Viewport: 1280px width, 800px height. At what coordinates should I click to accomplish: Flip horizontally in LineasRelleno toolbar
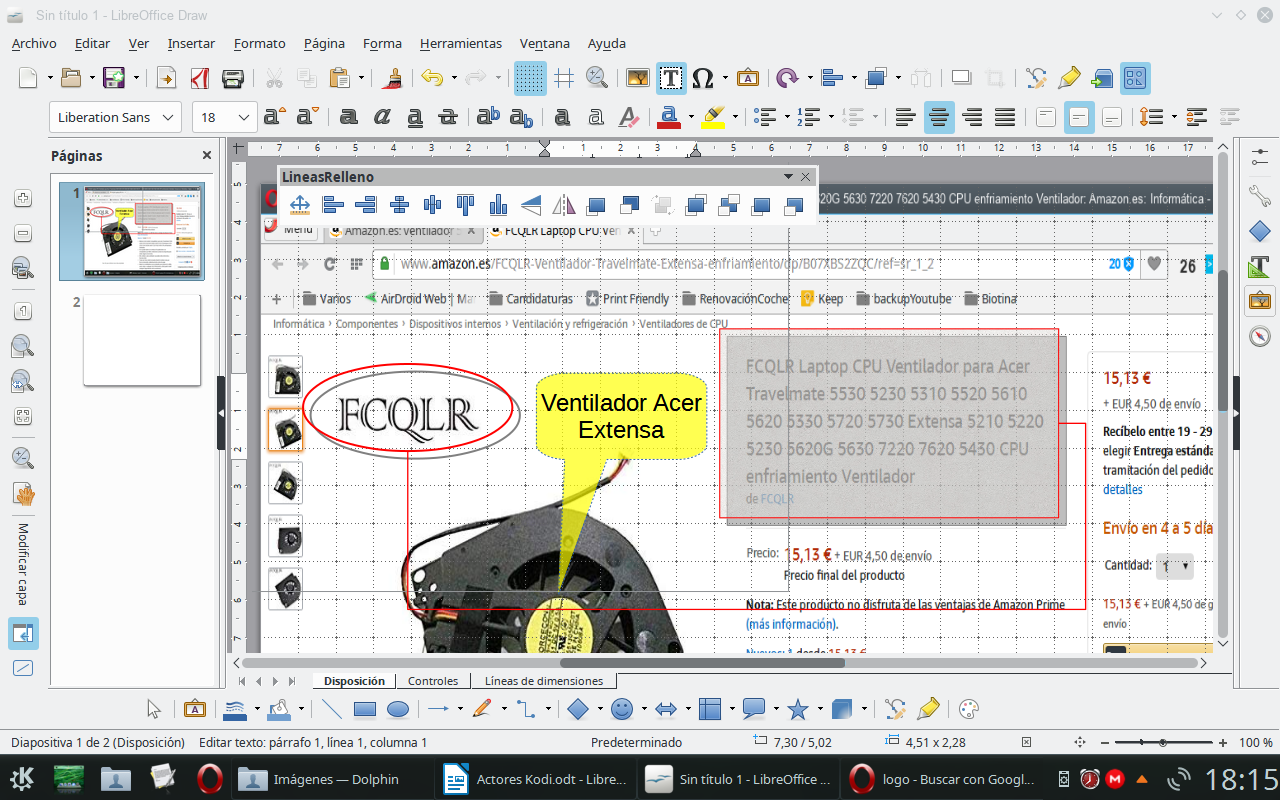[x=564, y=206]
